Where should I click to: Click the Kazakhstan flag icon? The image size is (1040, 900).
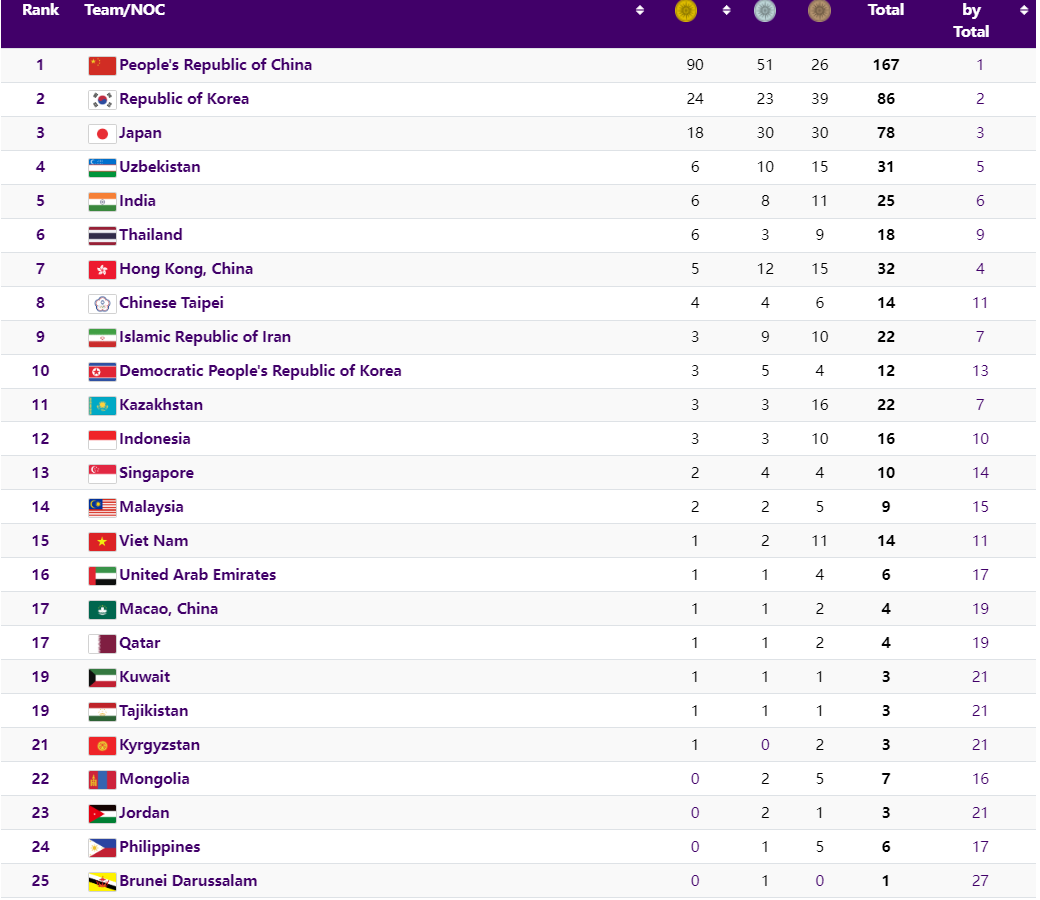click(x=102, y=406)
